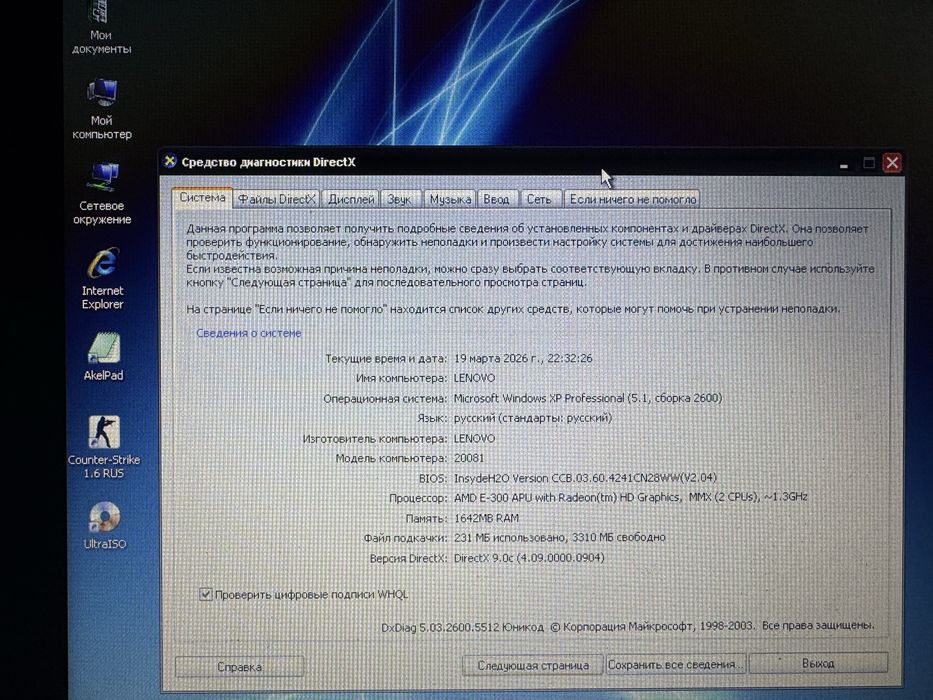
Task: Click the memory value 1642MB RAM
Action: [x=486, y=518]
